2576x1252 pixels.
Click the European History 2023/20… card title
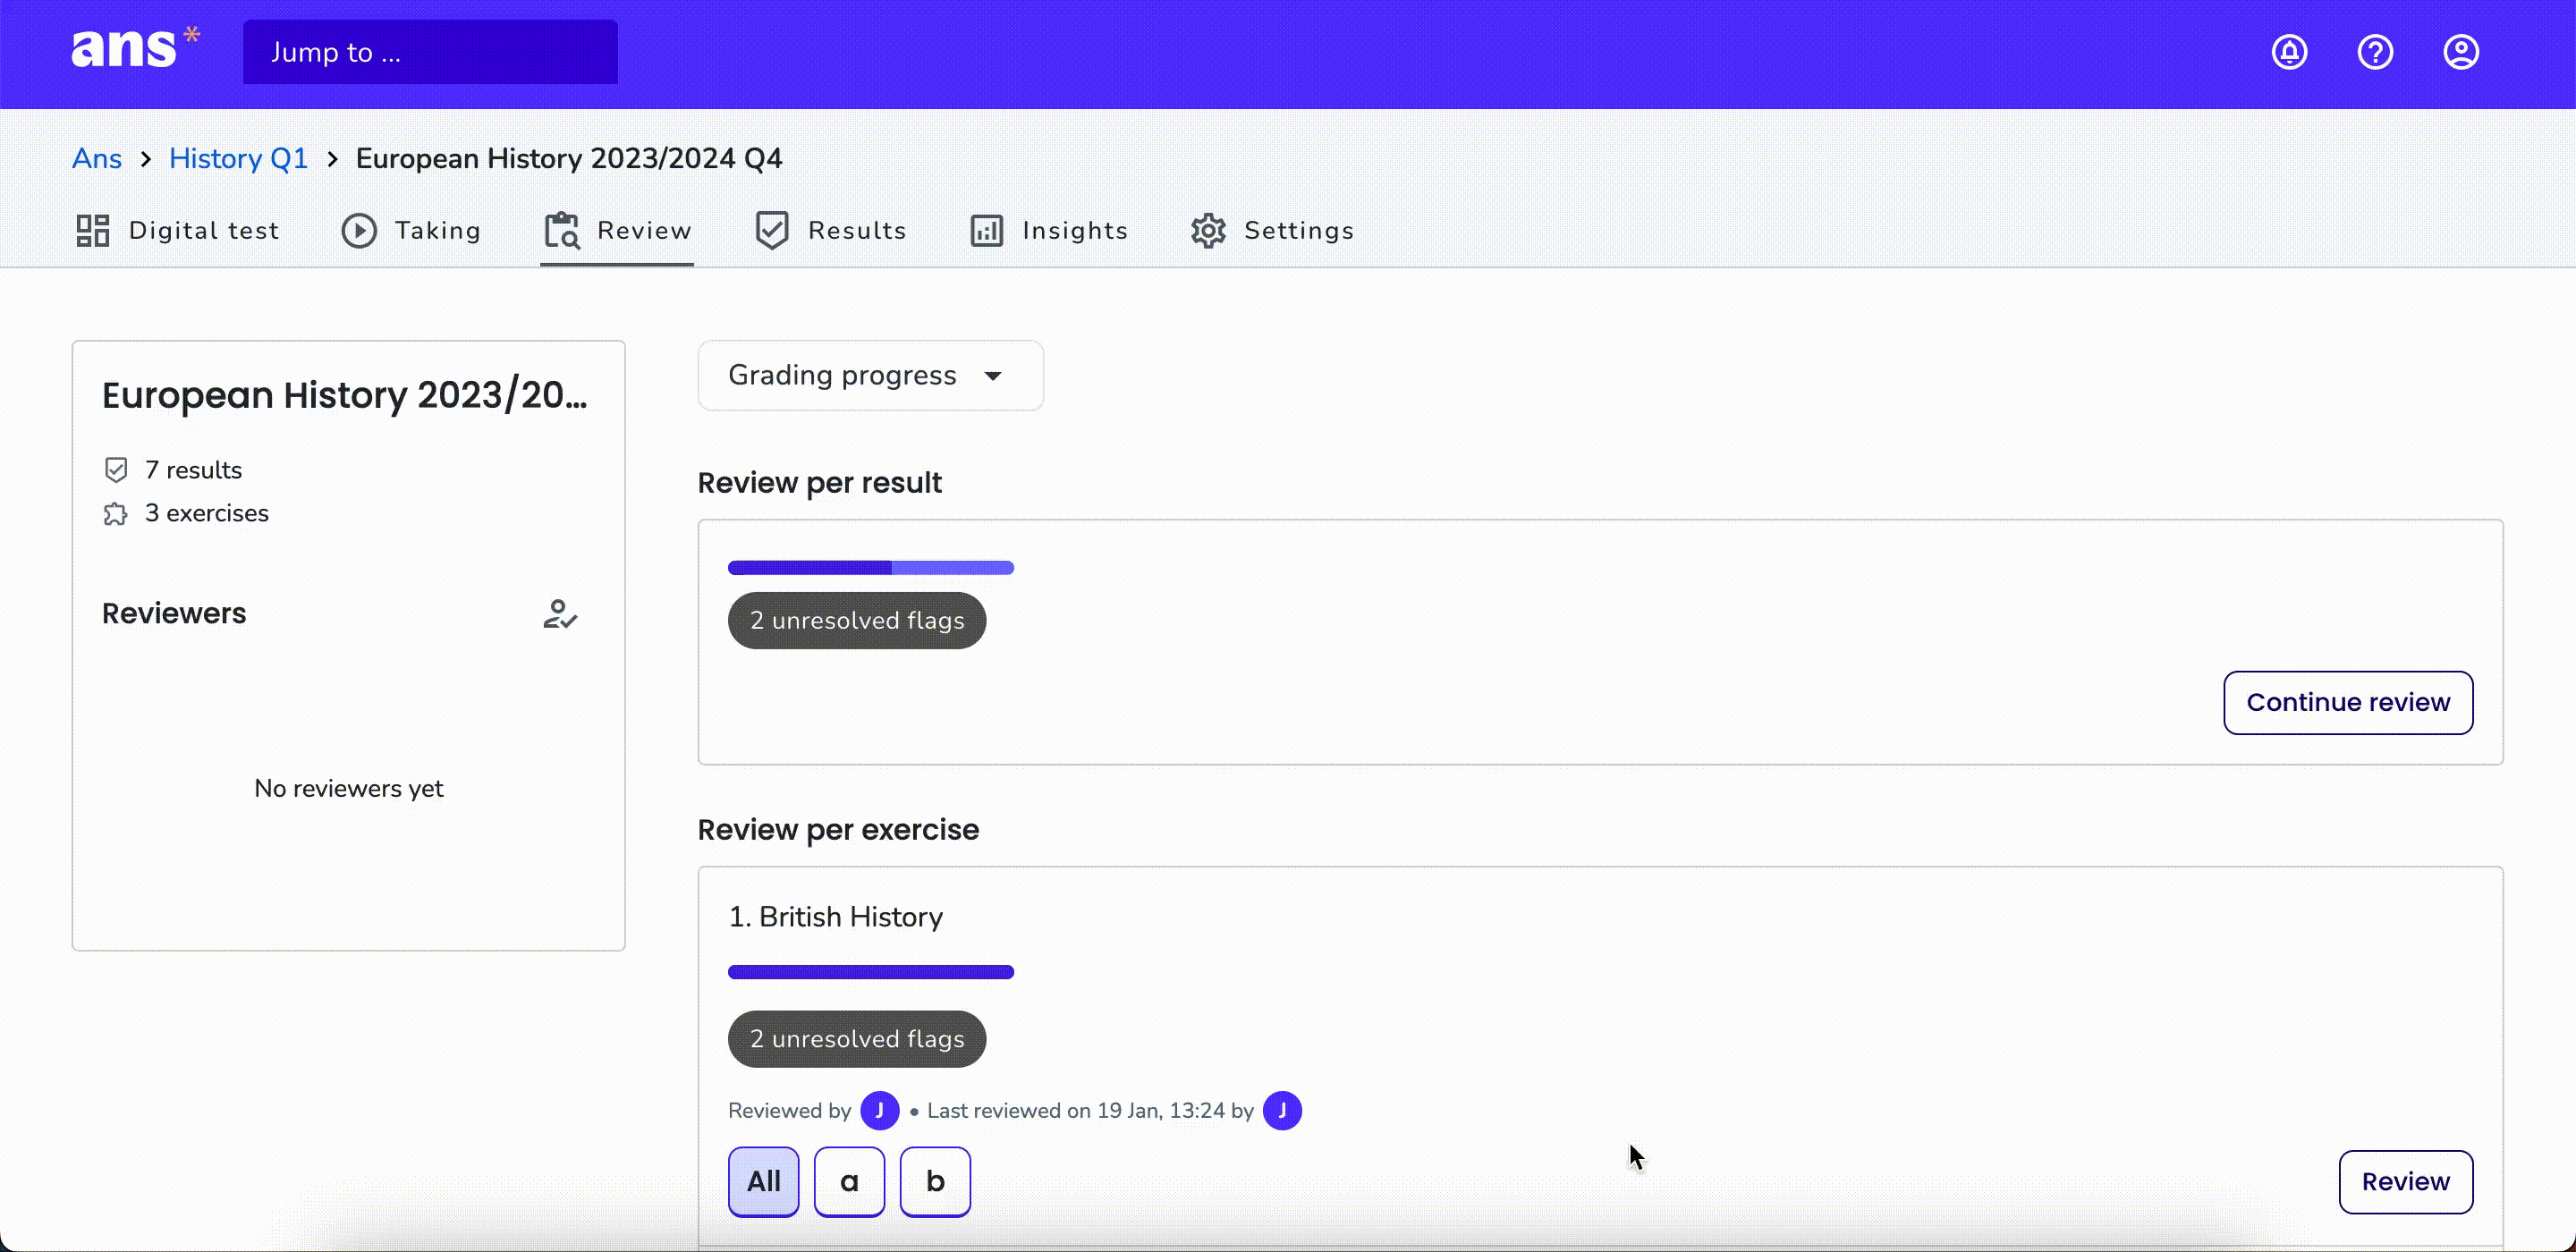point(345,396)
